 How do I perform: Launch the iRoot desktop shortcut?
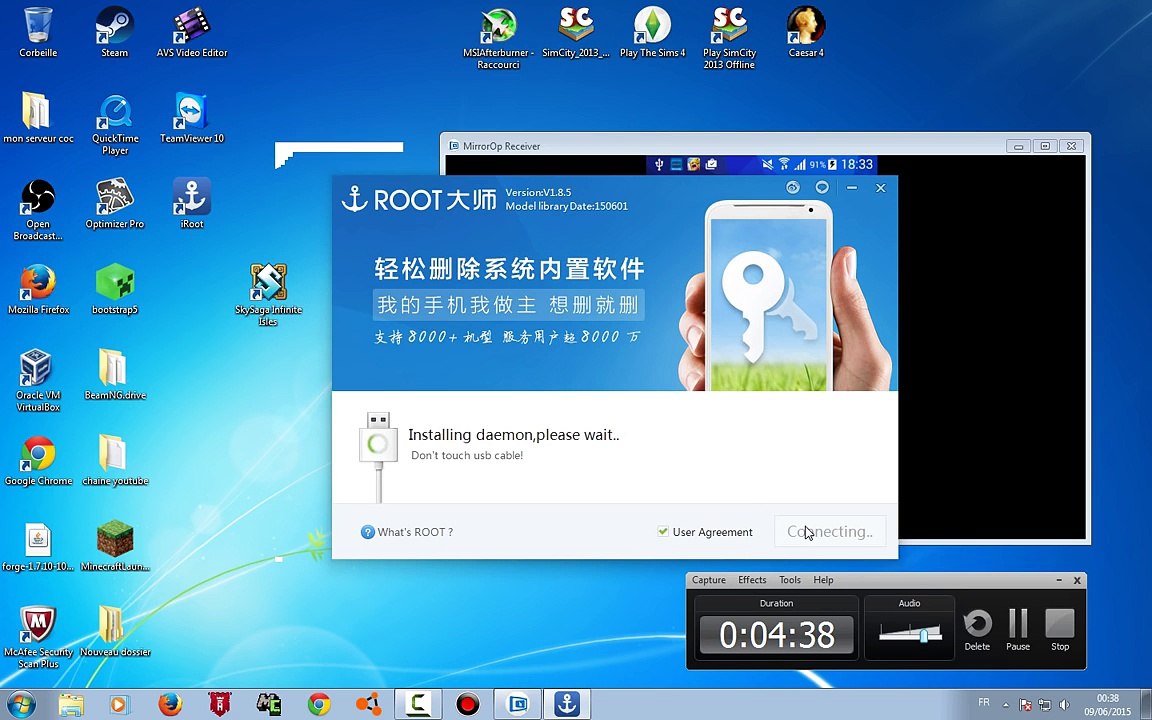point(192,204)
